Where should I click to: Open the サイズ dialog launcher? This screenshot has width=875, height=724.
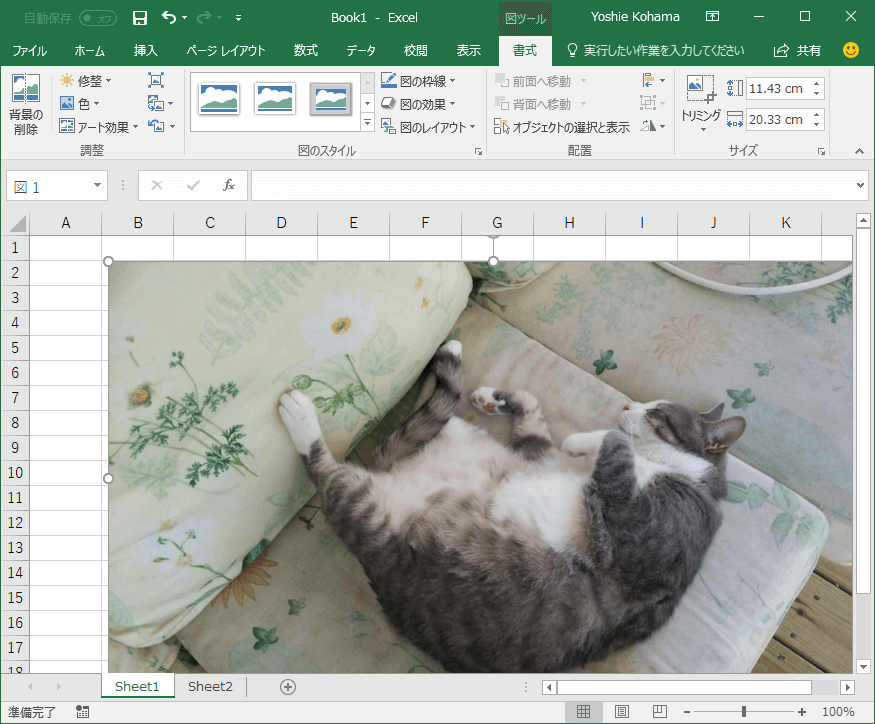tap(821, 151)
